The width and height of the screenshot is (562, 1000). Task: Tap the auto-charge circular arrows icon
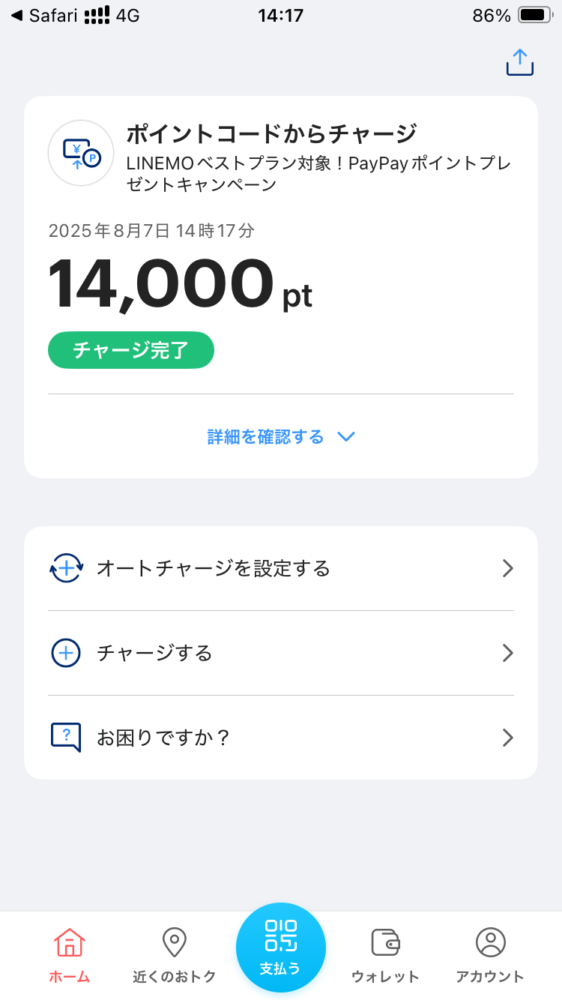pyautogui.click(x=66, y=568)
